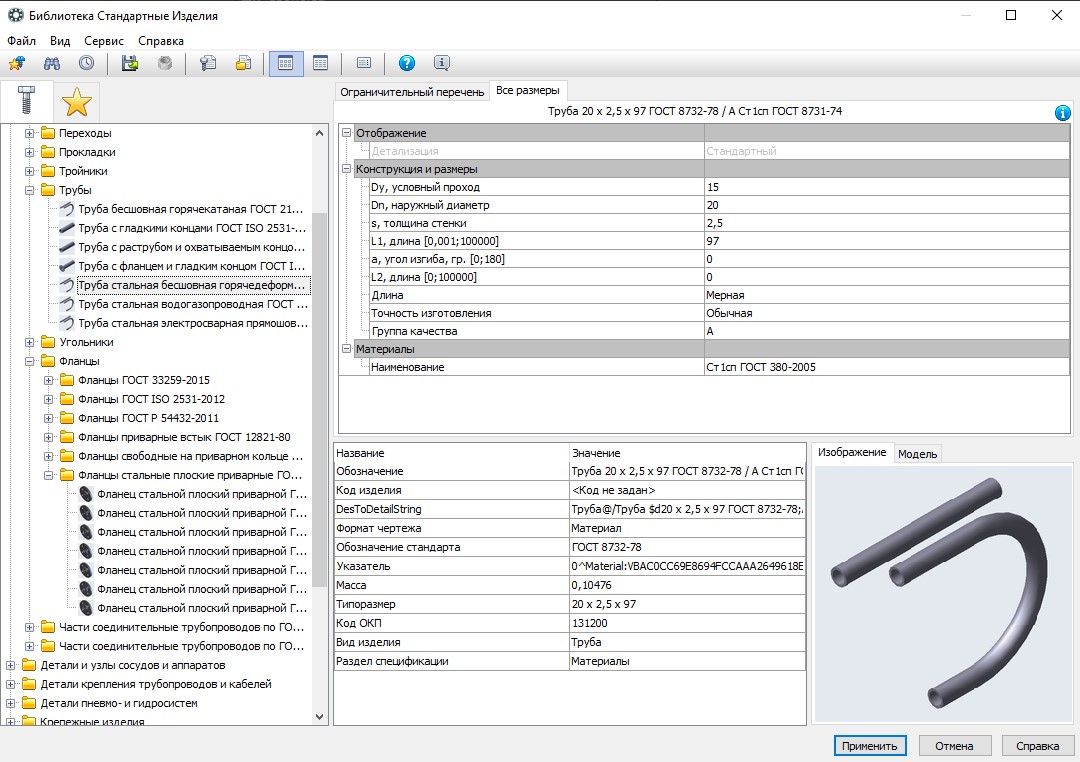1080x762 pixels.
Task: Toggle the highlighted table view toolbar button
Action: 286,63
